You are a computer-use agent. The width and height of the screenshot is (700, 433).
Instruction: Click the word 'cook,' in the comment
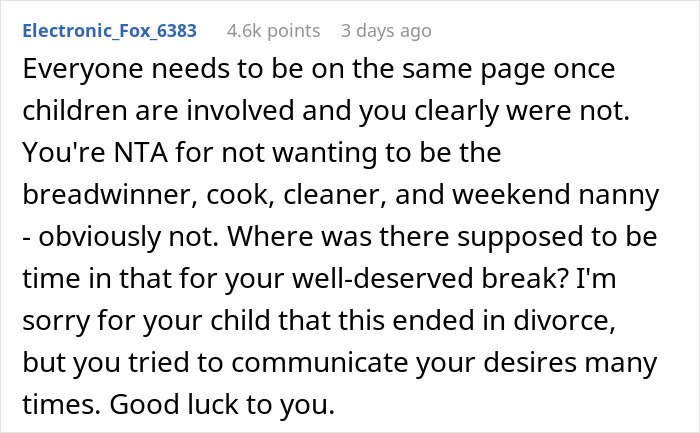(238, 197)
